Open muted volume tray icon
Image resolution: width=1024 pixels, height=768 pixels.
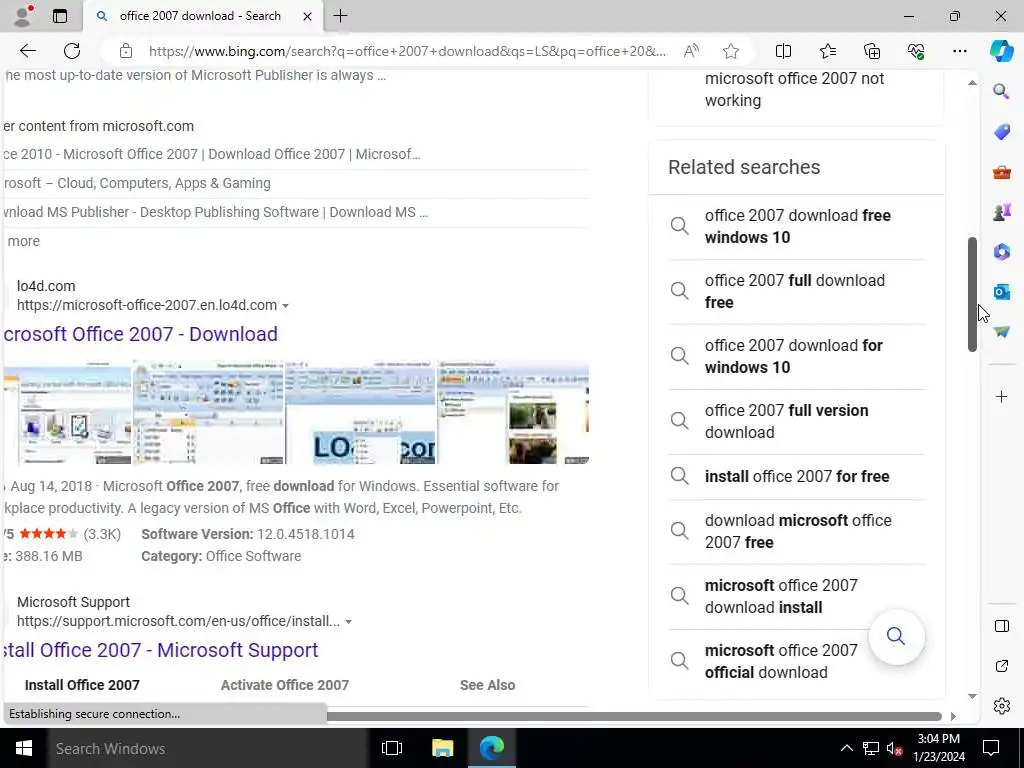coord(893,748)
